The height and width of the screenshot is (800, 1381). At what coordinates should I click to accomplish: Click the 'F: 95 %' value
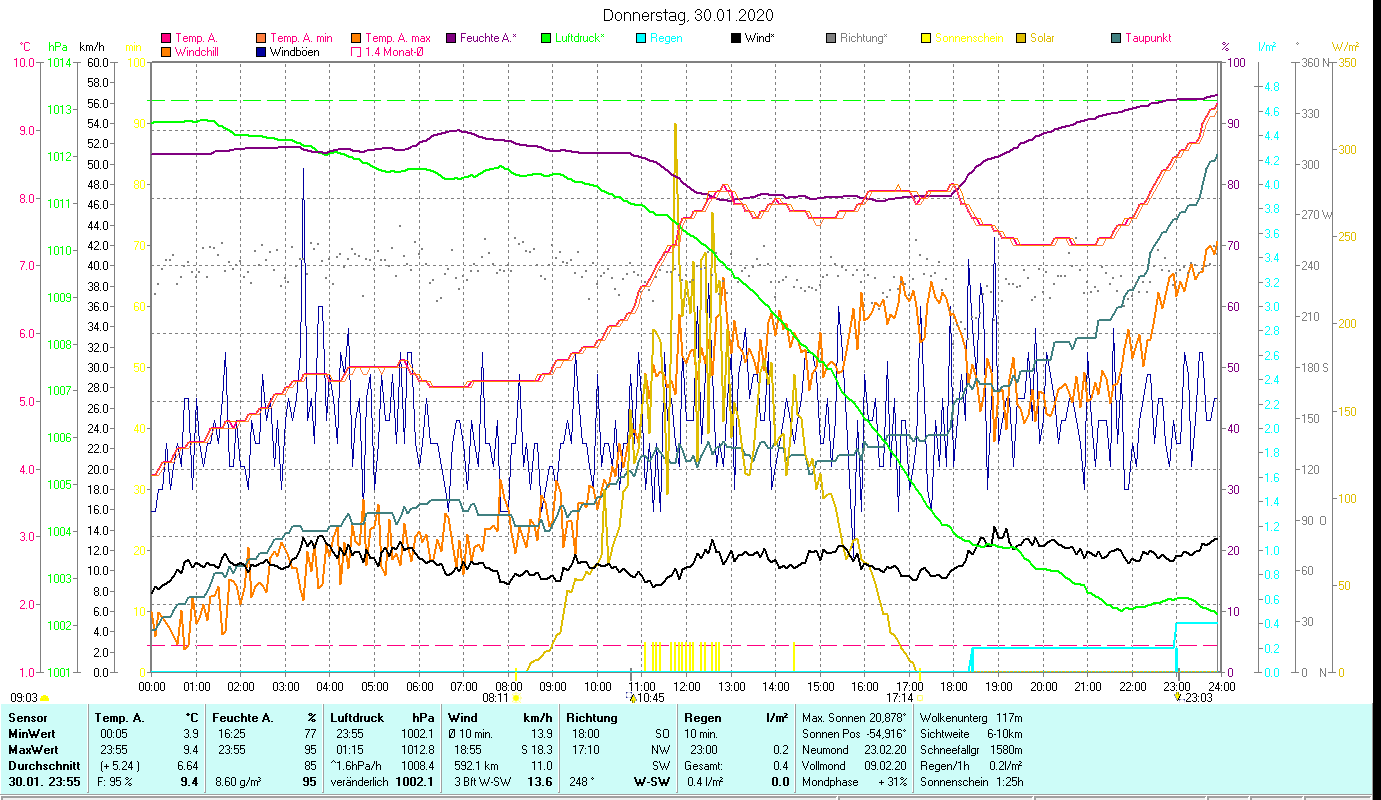(x=113, y=782)
